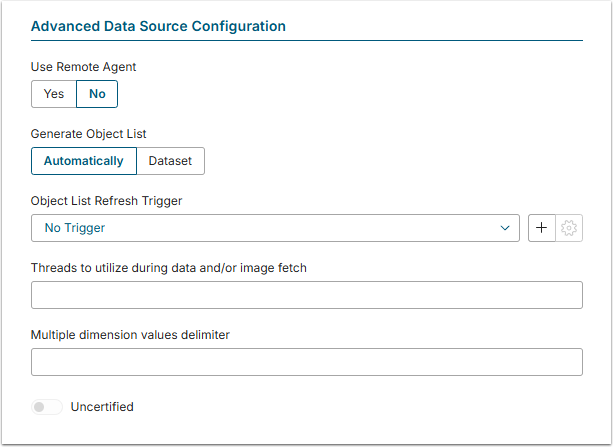Click the gear icon beside the trigger dropdown

coord(569,228)
